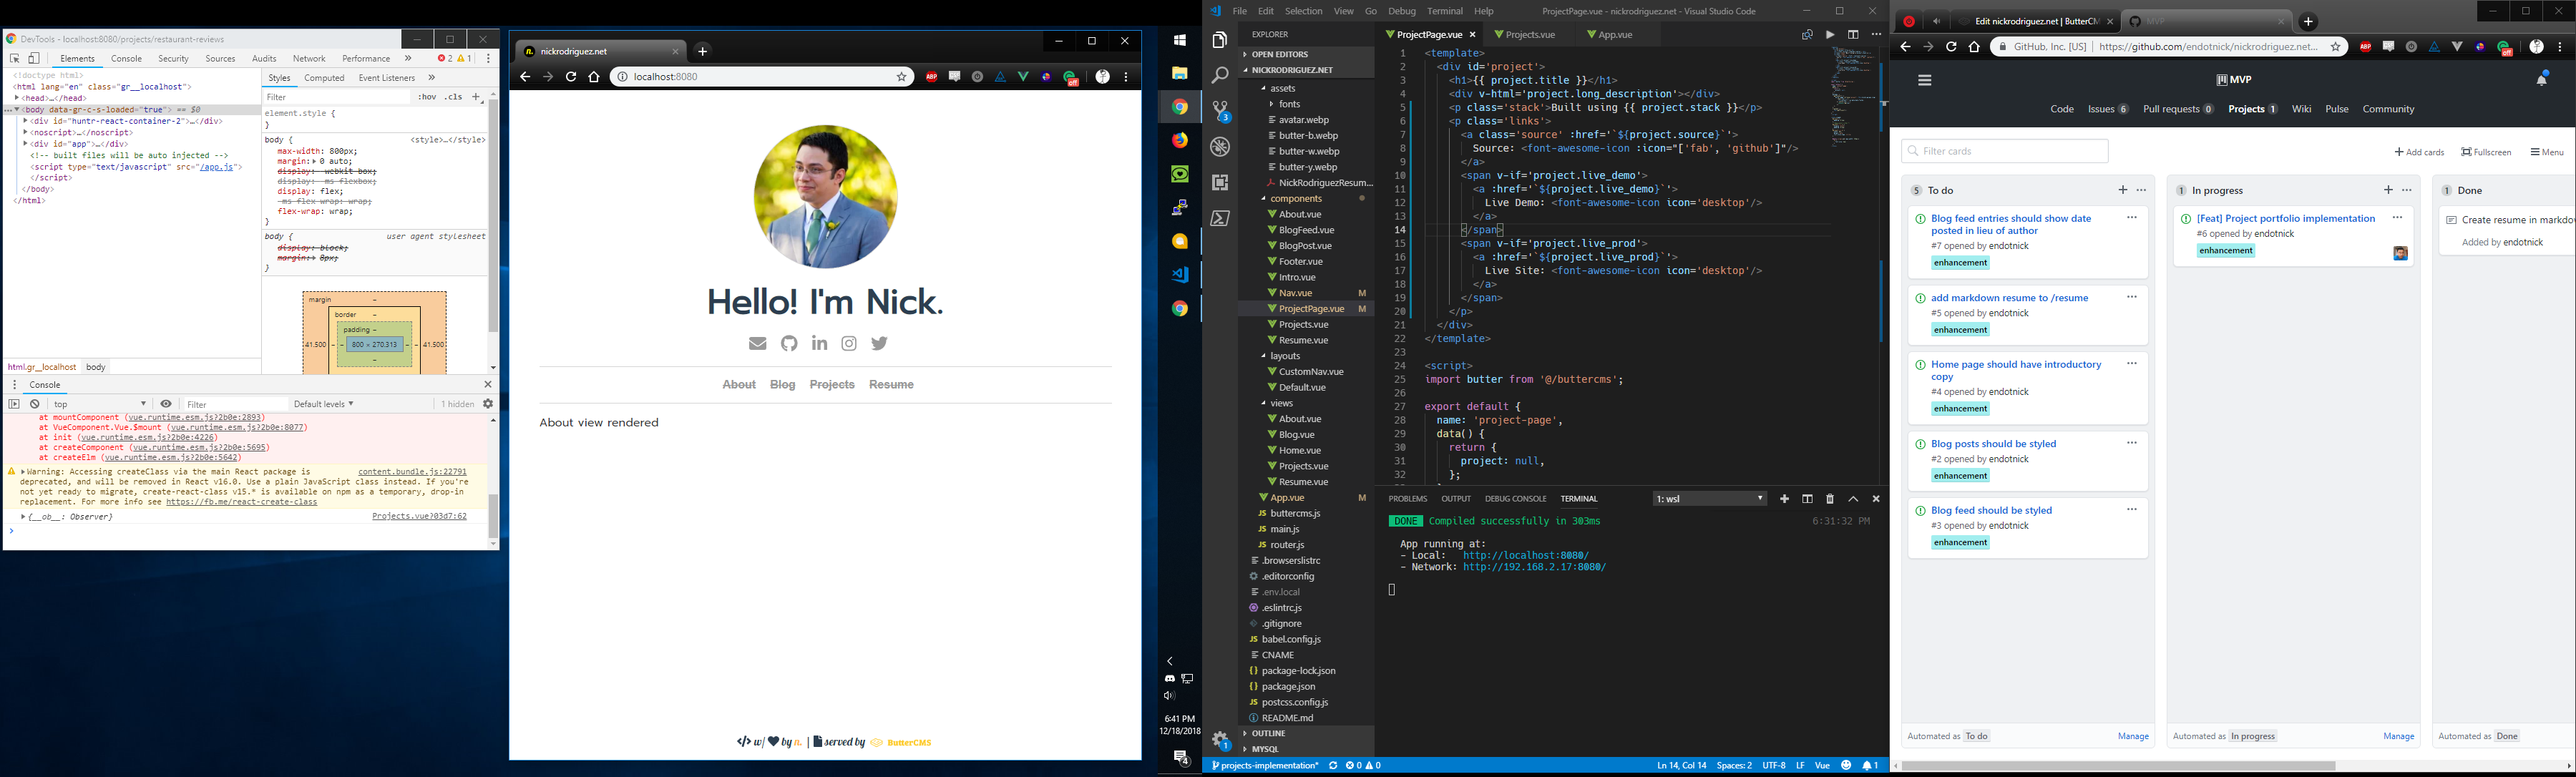Click Adblock Plus extension icon in GitHub browser
Image resolution: width=2576 pixels, height=777 pixels.
[2366, 47]
